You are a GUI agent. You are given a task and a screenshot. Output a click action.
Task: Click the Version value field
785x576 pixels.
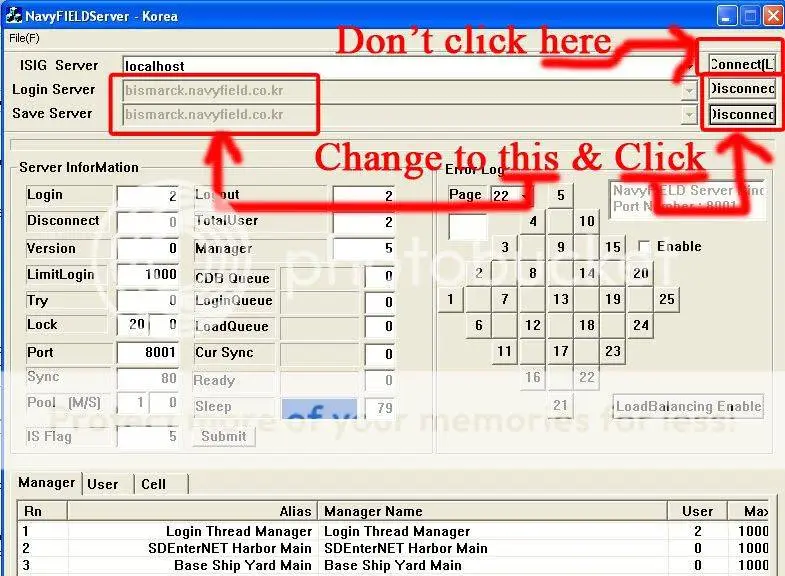pyautogui.click(x=148, y=248)
